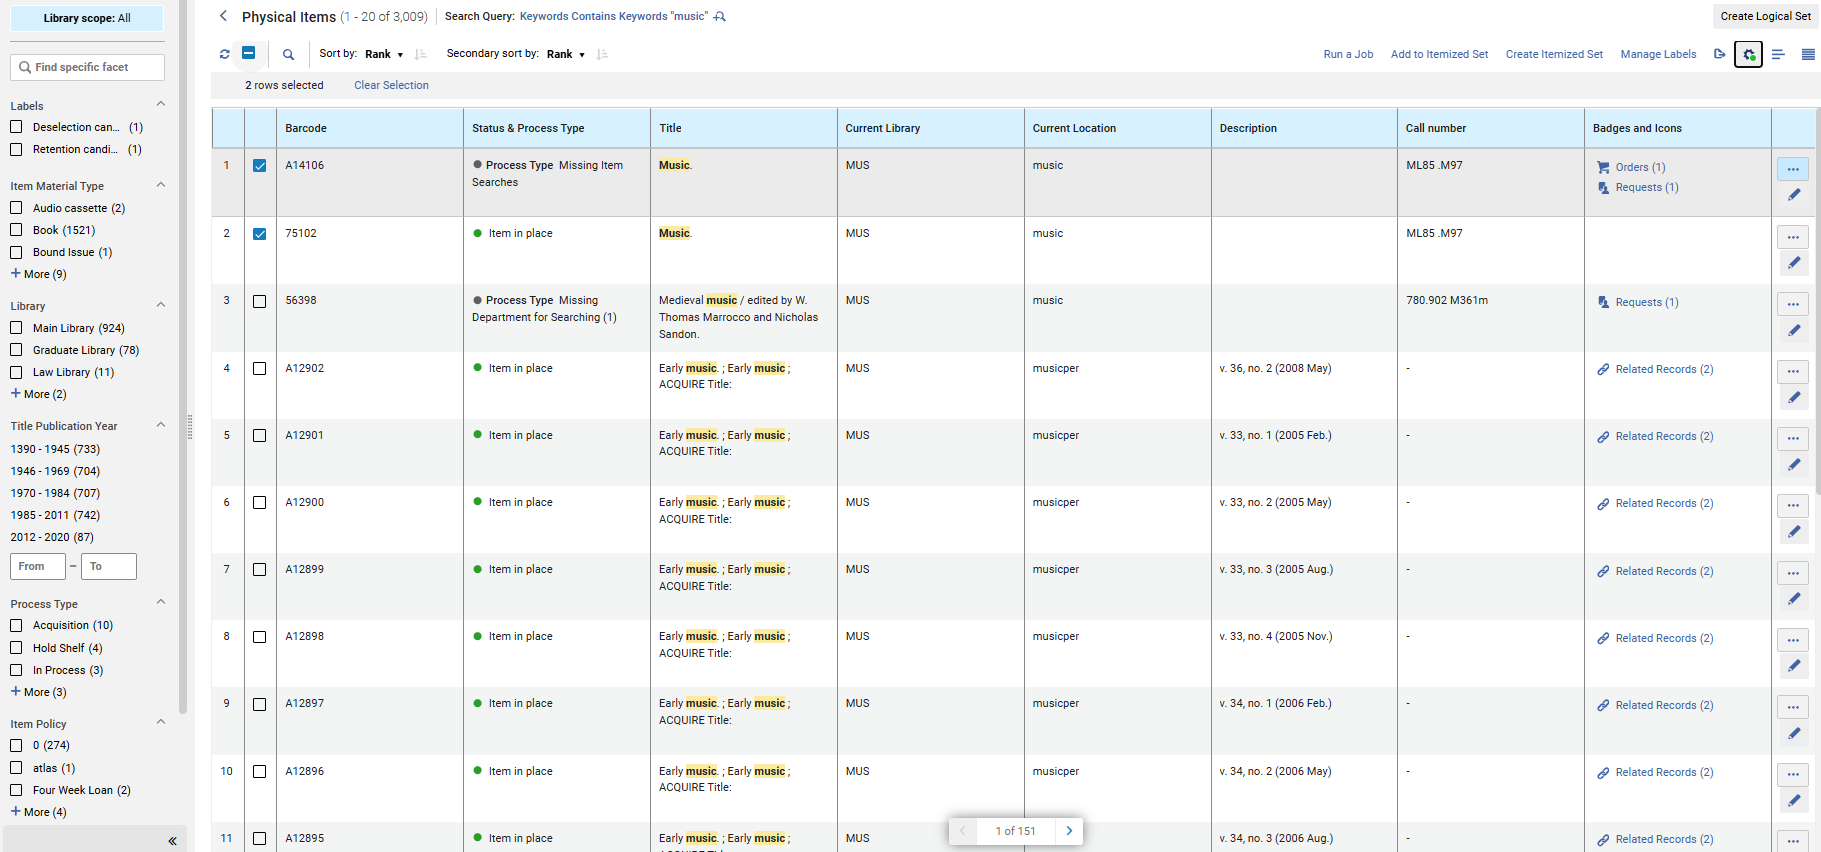The width and height of the screenshot is (1821, 852).
Task: Click Add to Itemized Set
Action: (x=1439, y=54)
